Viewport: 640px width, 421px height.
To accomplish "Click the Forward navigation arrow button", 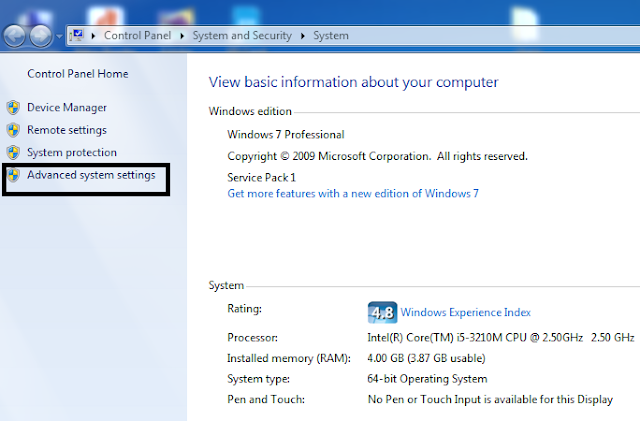I will point(41,36).
